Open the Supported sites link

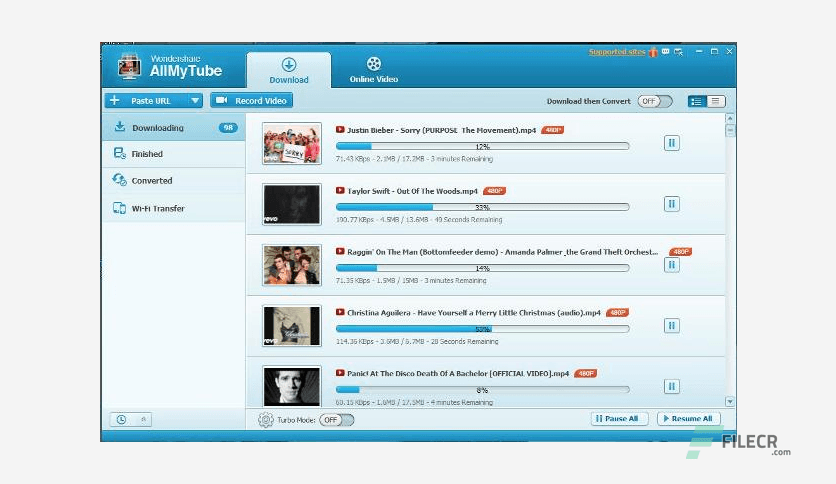pos(617,52)
